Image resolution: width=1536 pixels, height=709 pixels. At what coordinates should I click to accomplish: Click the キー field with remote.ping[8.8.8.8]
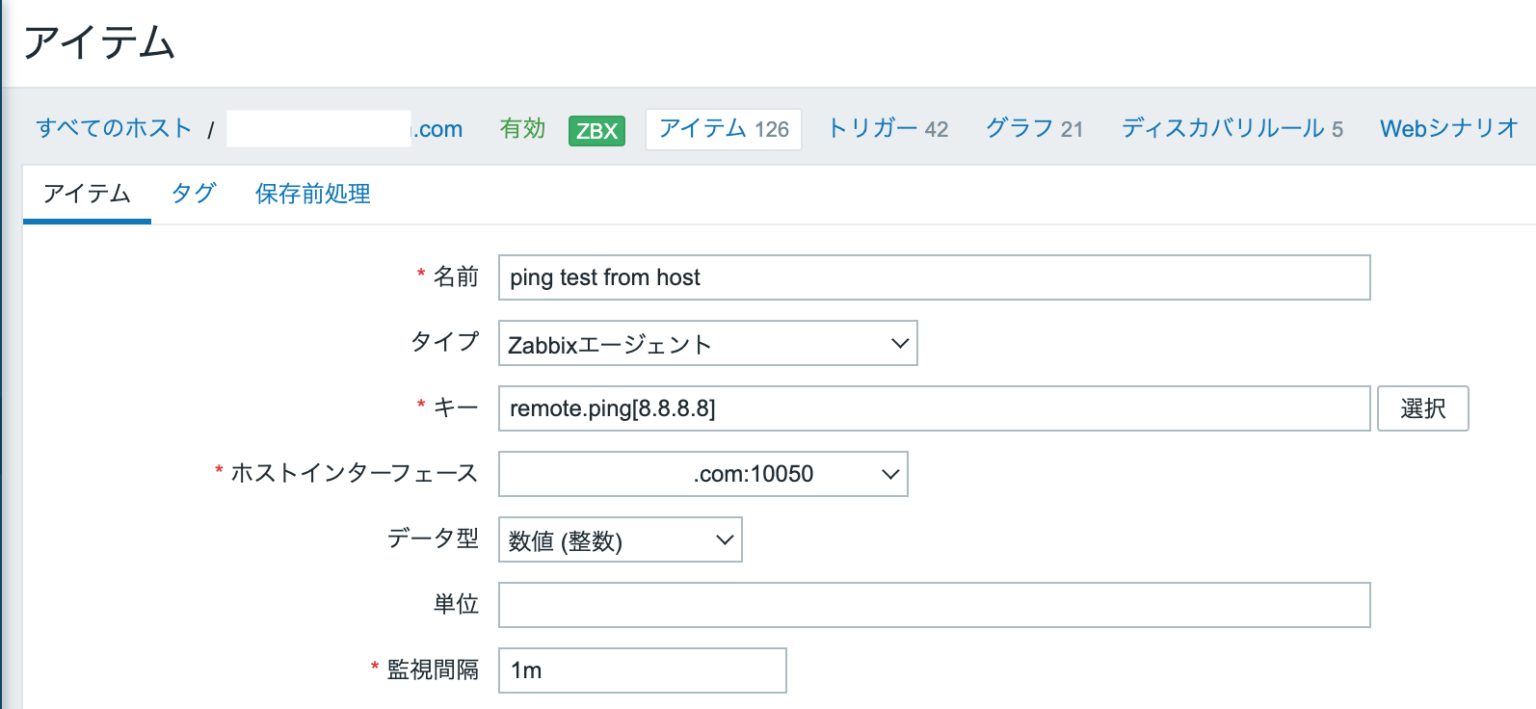[x=935, y=408]
